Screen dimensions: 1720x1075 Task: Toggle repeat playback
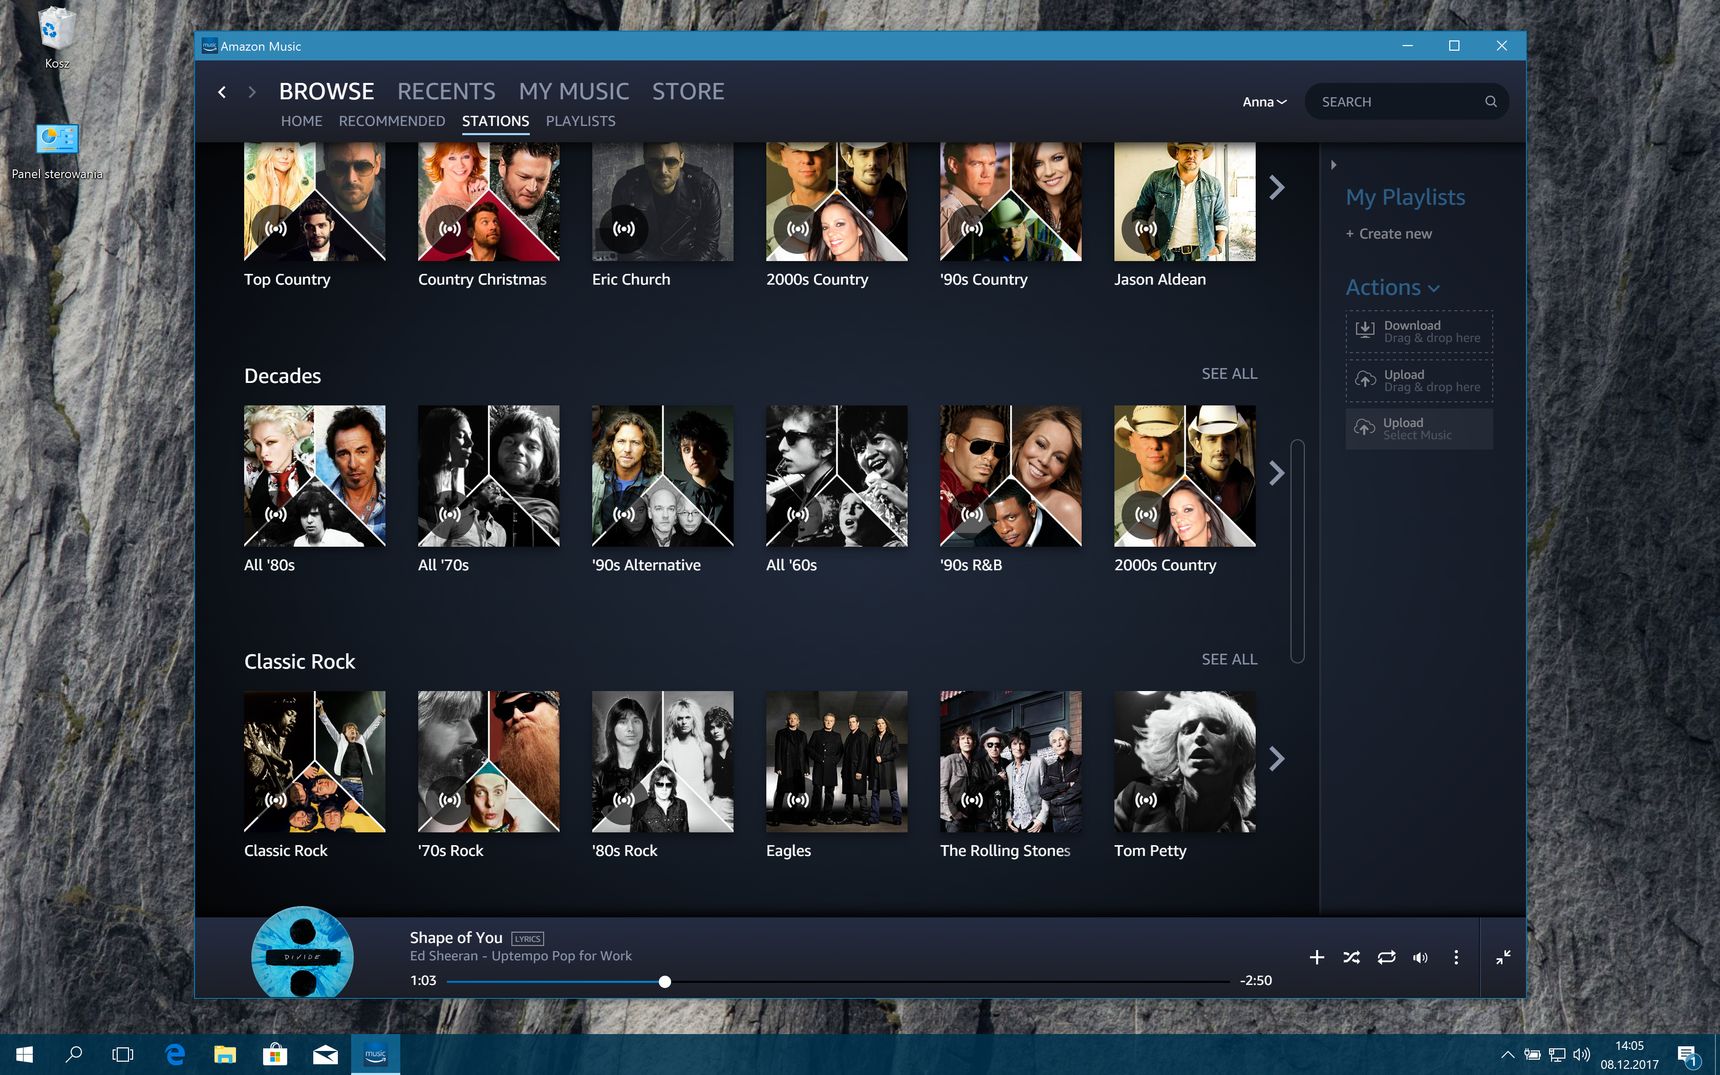tap(1386, 957)
